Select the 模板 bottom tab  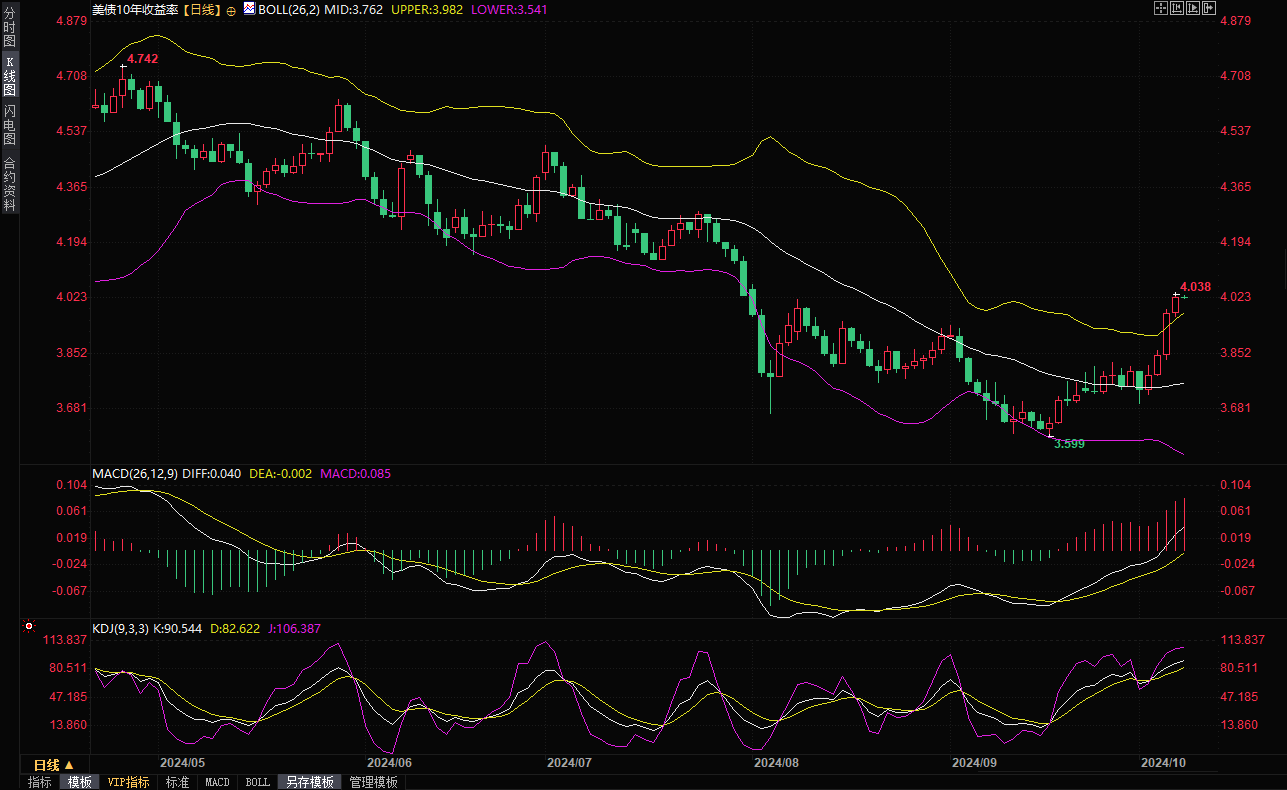pos(79,782)
